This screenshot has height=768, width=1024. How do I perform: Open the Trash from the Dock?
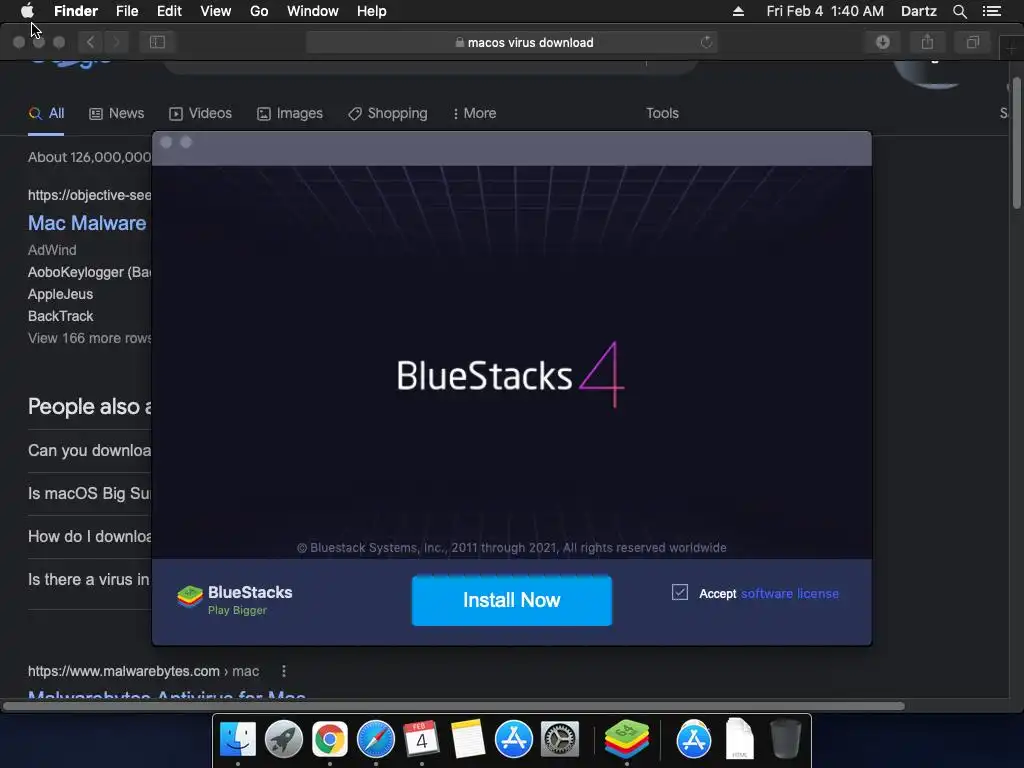(x=785, y=739)
